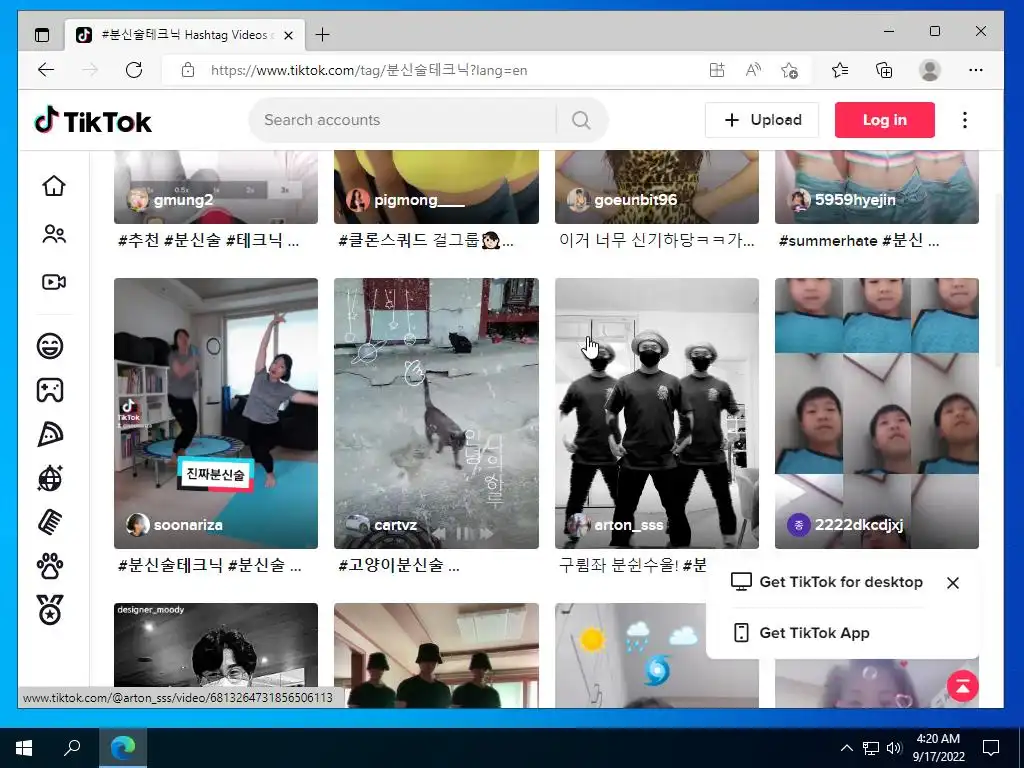This screenshot has height=768, width=1024.
Task: Open the arton_sss masked dancers video
Action: click(657, 413)
